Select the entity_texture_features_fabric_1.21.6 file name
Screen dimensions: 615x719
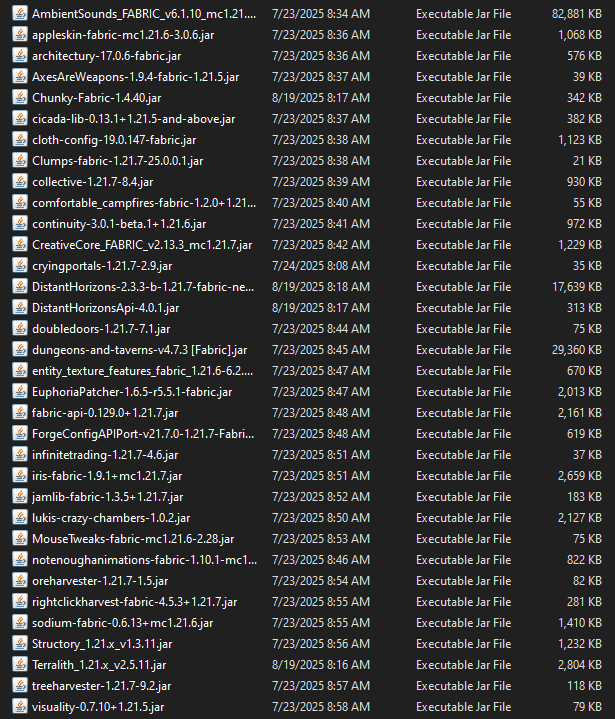[x=143, y=371]
